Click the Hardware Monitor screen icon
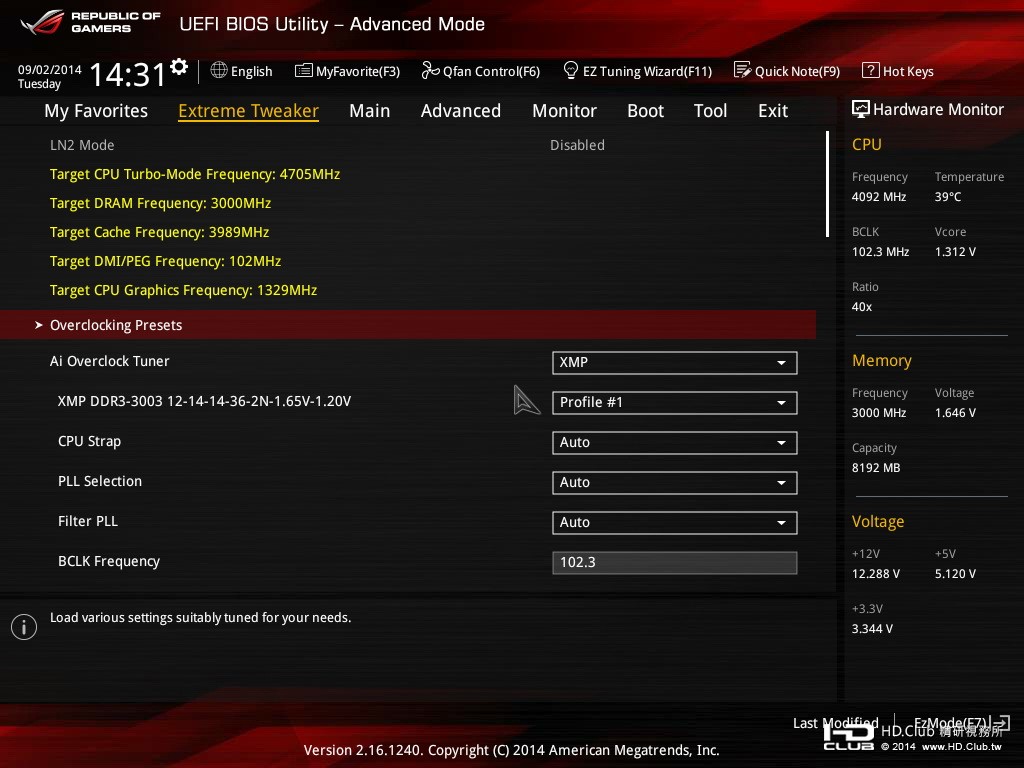Image resolution: width=1024 pixels, height=768 pixels. 861,110
